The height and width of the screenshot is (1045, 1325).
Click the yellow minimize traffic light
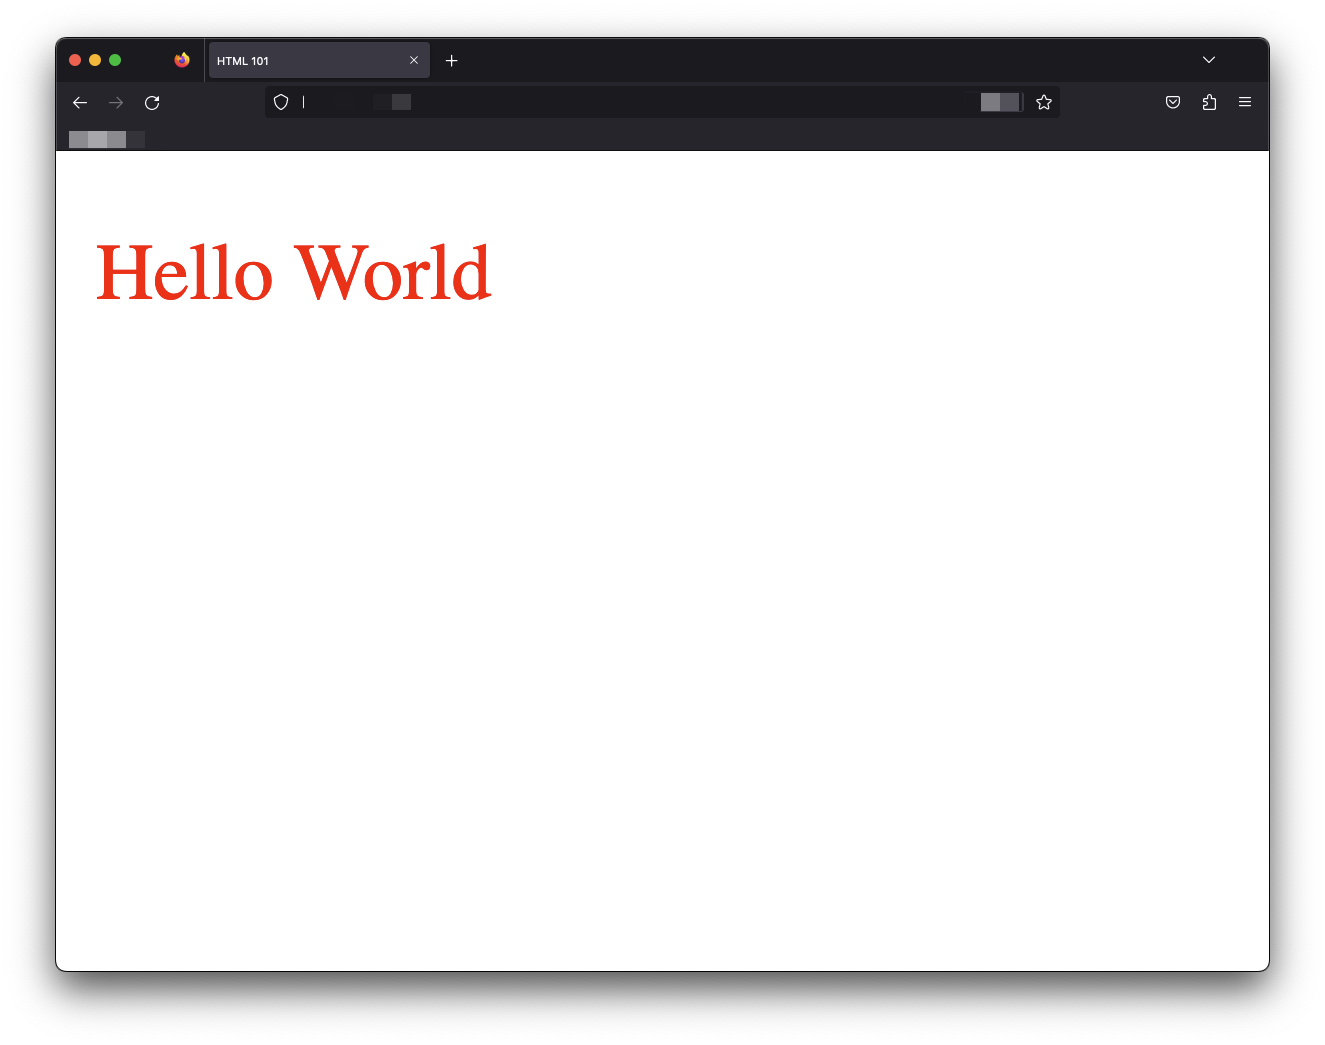point(95,59)
